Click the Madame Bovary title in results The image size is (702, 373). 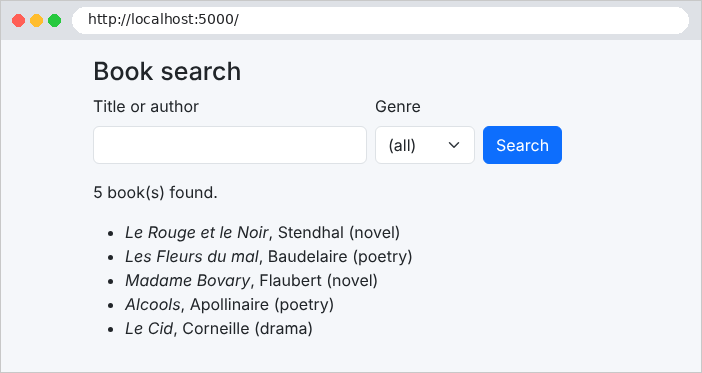tap(188, 281)
